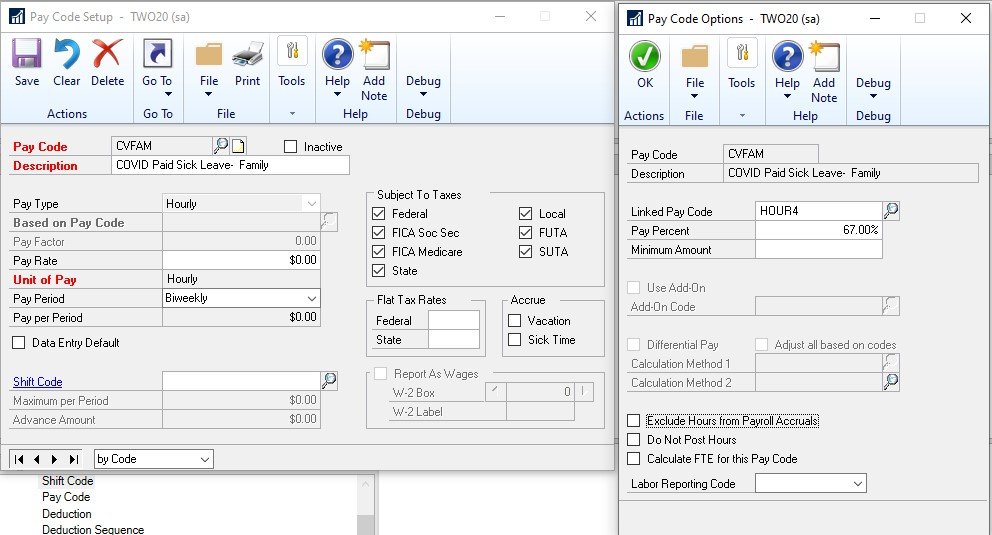992x535 pixels.
Task: Expand Tools group arrow in Pay Code Options
Action: [x=742, y=116]
